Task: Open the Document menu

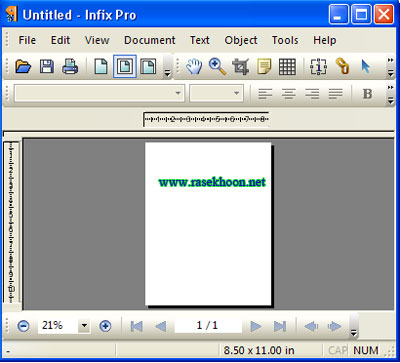Action: pyautogui.click(x=150, y=40)
